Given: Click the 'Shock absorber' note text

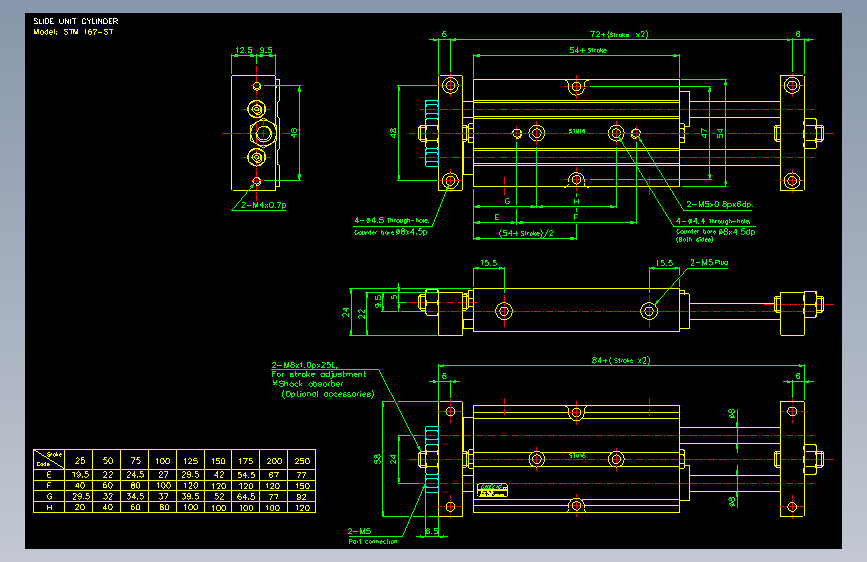Looking at the screenshot, I should click(x=311, y=384).
